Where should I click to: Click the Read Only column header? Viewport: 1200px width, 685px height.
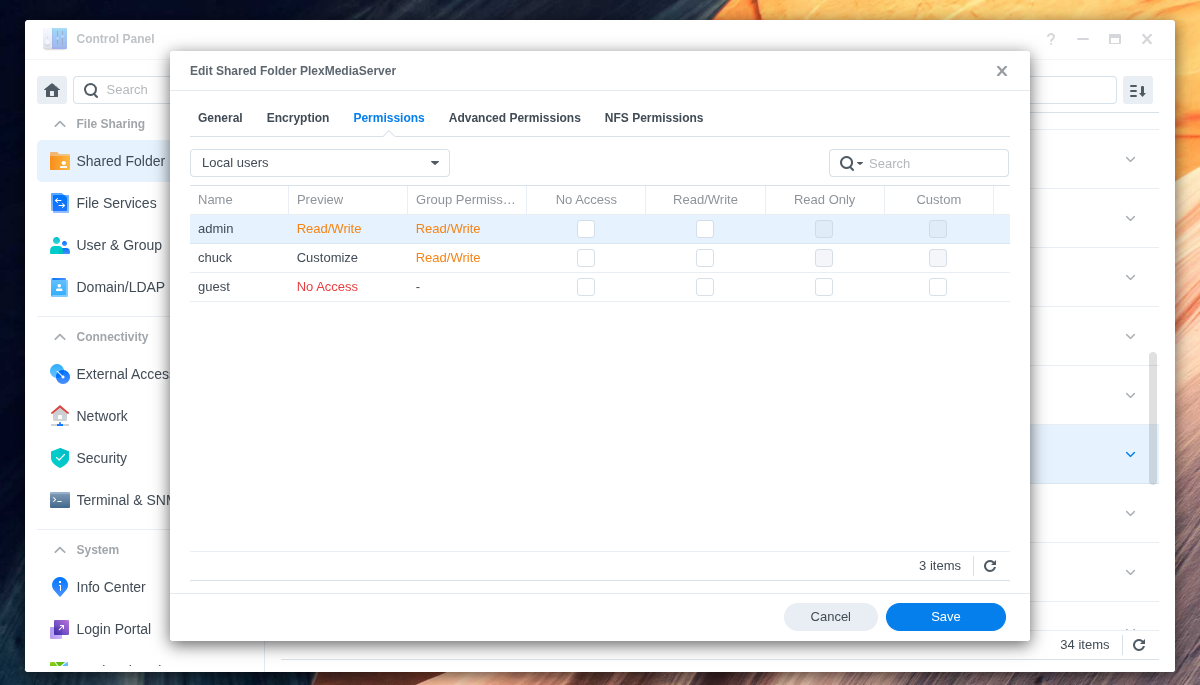[825, 200]
